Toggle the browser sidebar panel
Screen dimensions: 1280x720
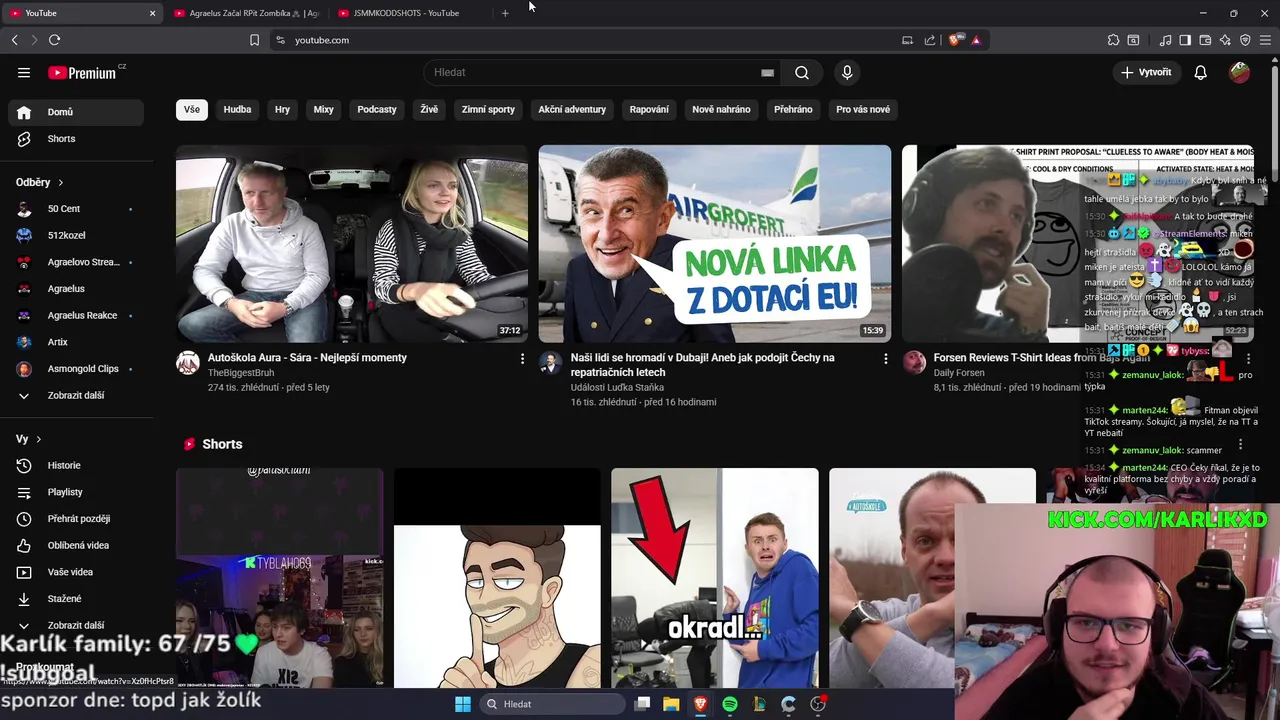tap(1185, 40)
